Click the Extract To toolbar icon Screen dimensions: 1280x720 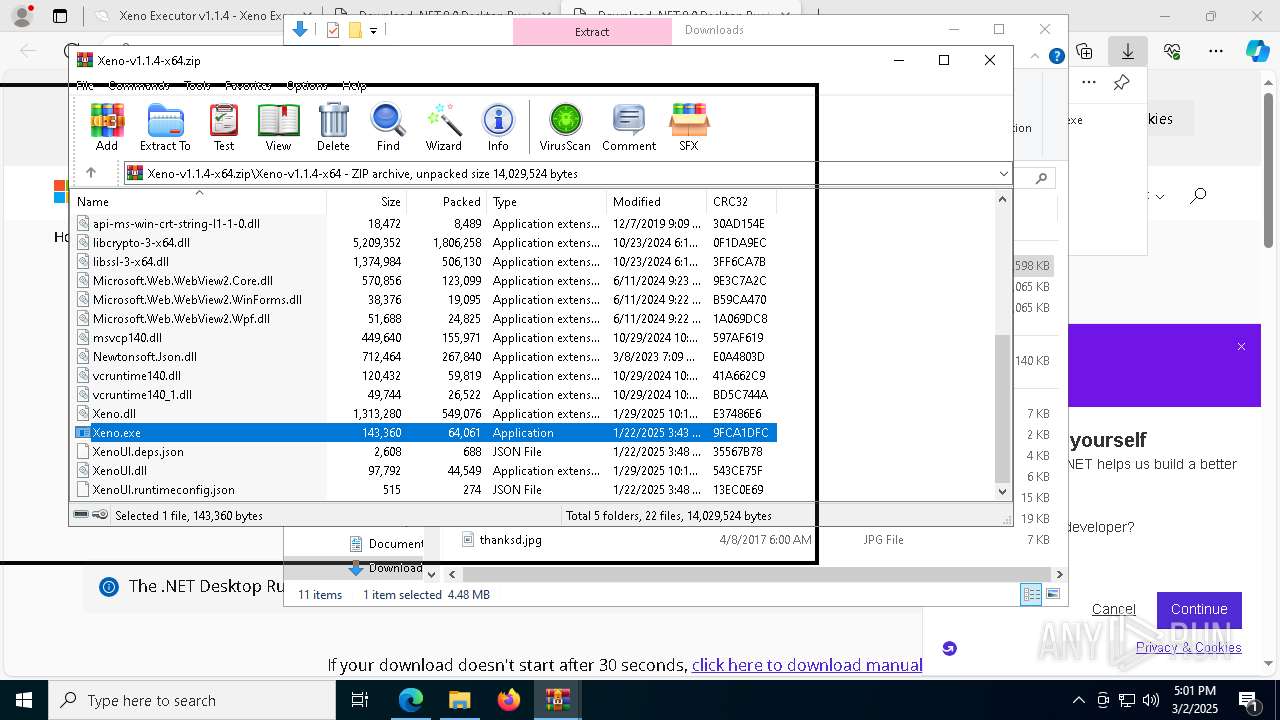[165, 127]
